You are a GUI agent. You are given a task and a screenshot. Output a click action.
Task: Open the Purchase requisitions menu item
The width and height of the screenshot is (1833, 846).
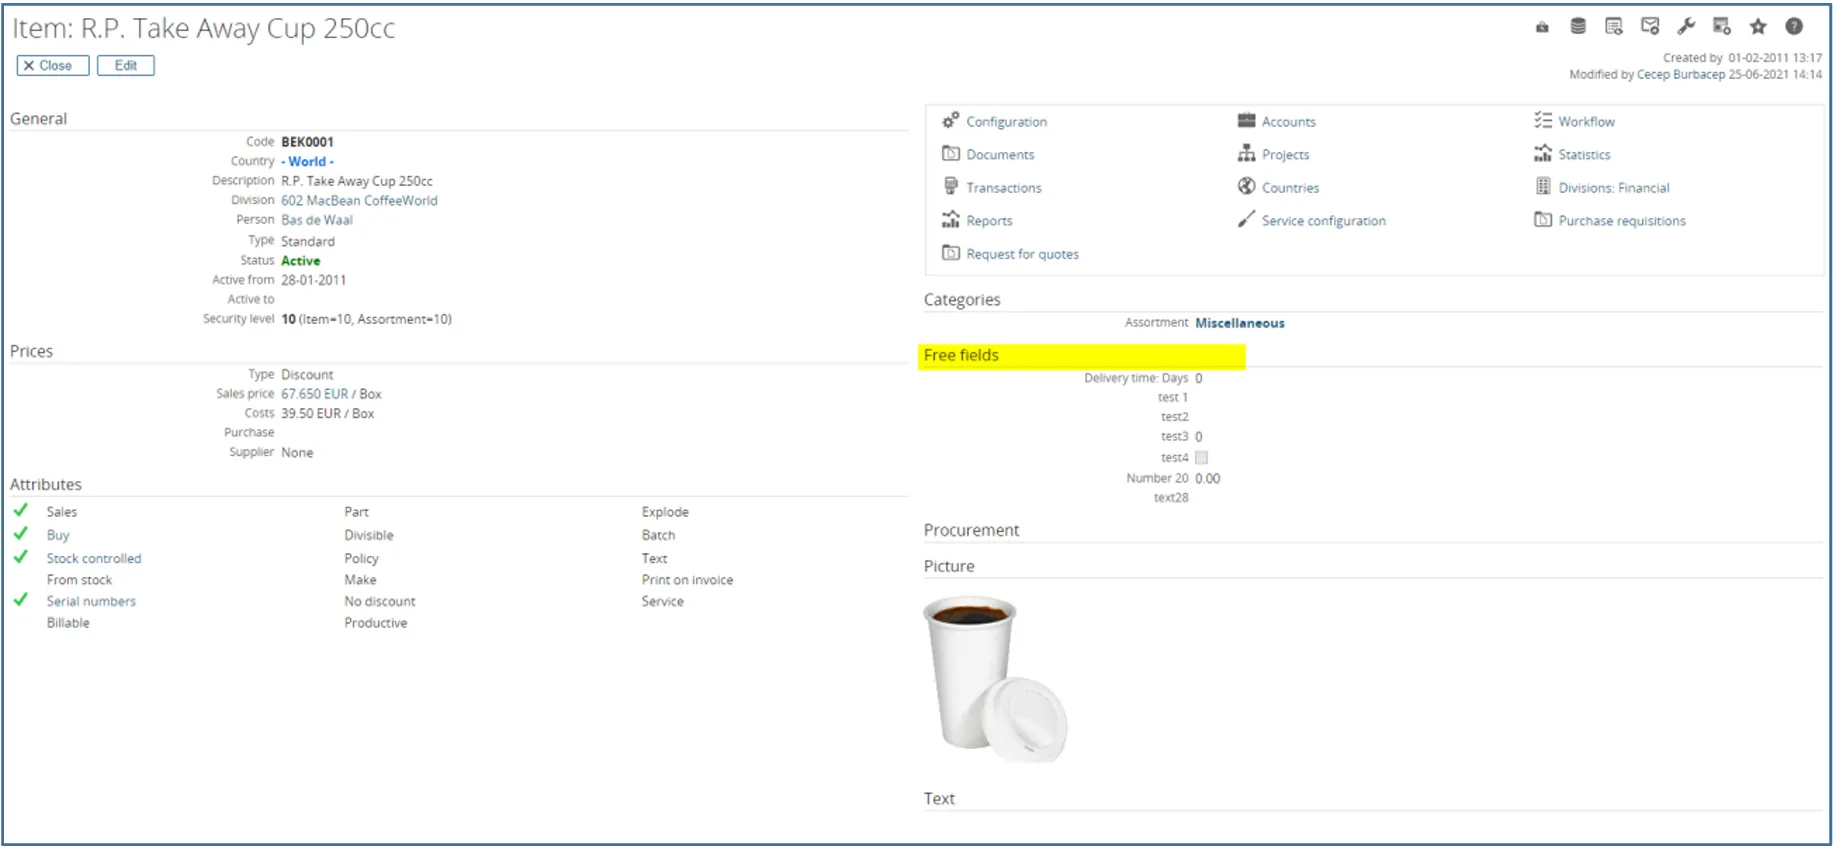click(1621, 221)
